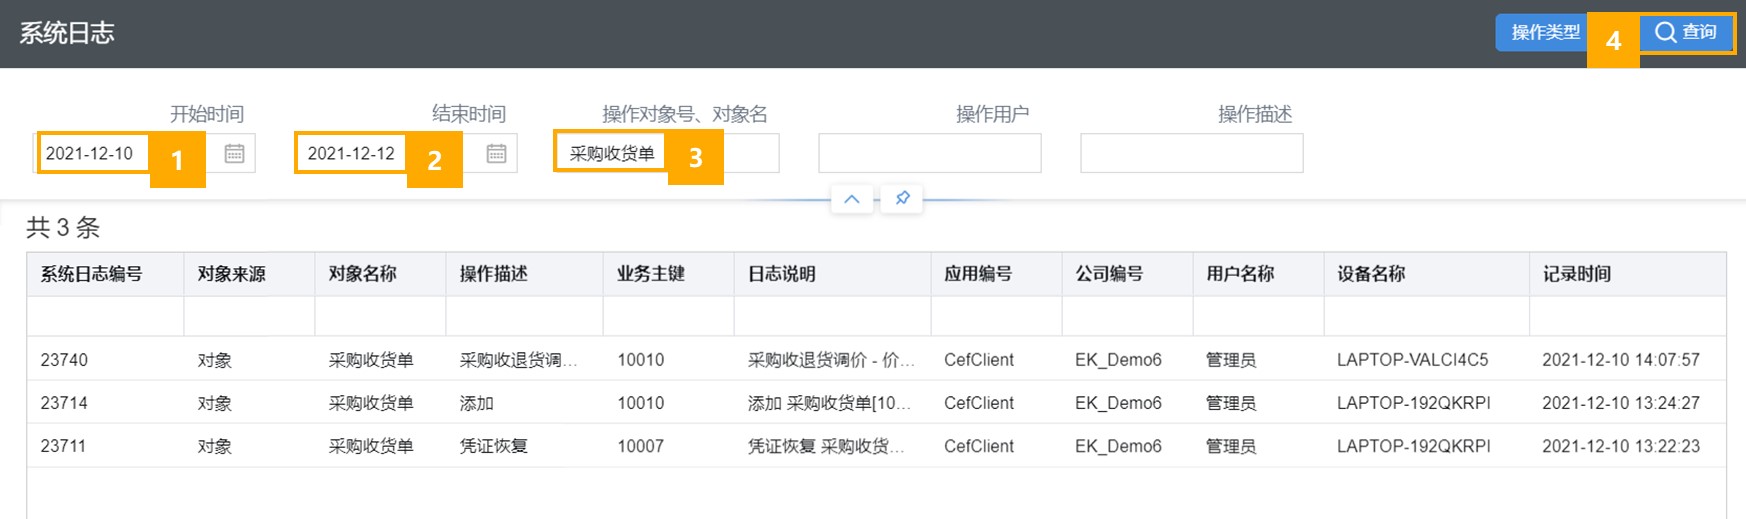Click the filter cell under 用户名称 column
The width and height of the screenshot is (1746, 519).
click(x=1258, y=316)
